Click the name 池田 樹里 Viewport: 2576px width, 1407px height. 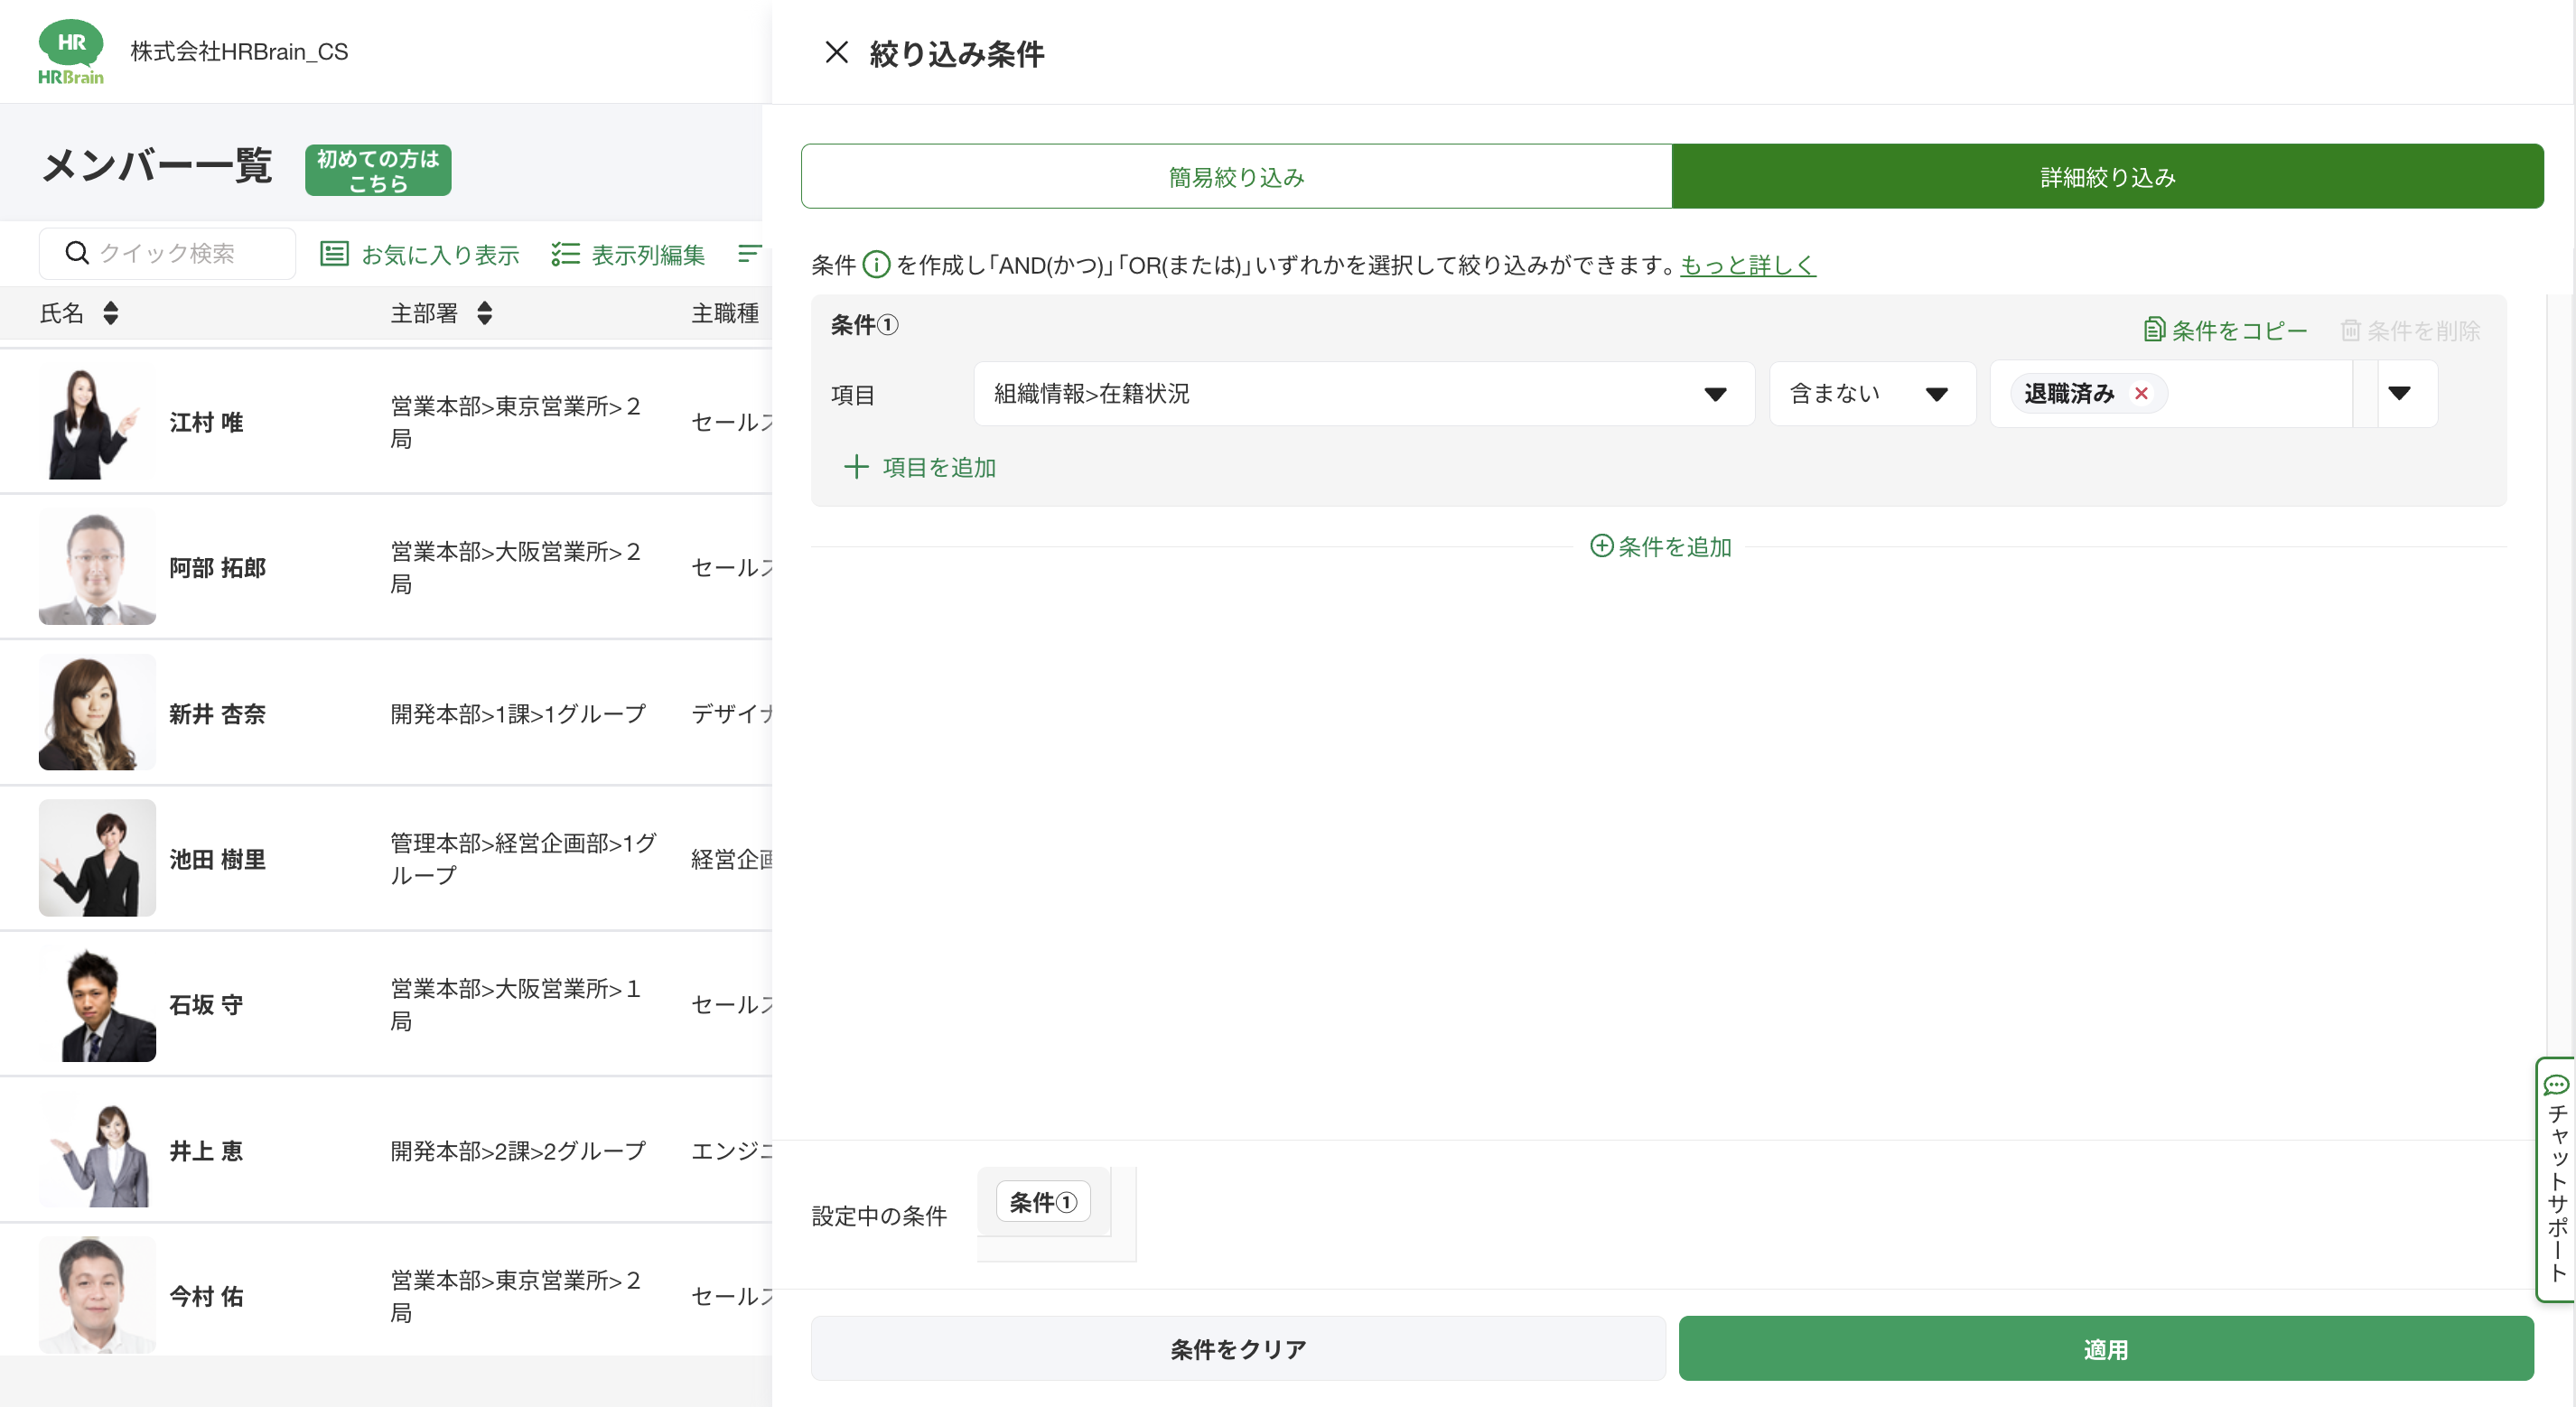click(217, 859)
